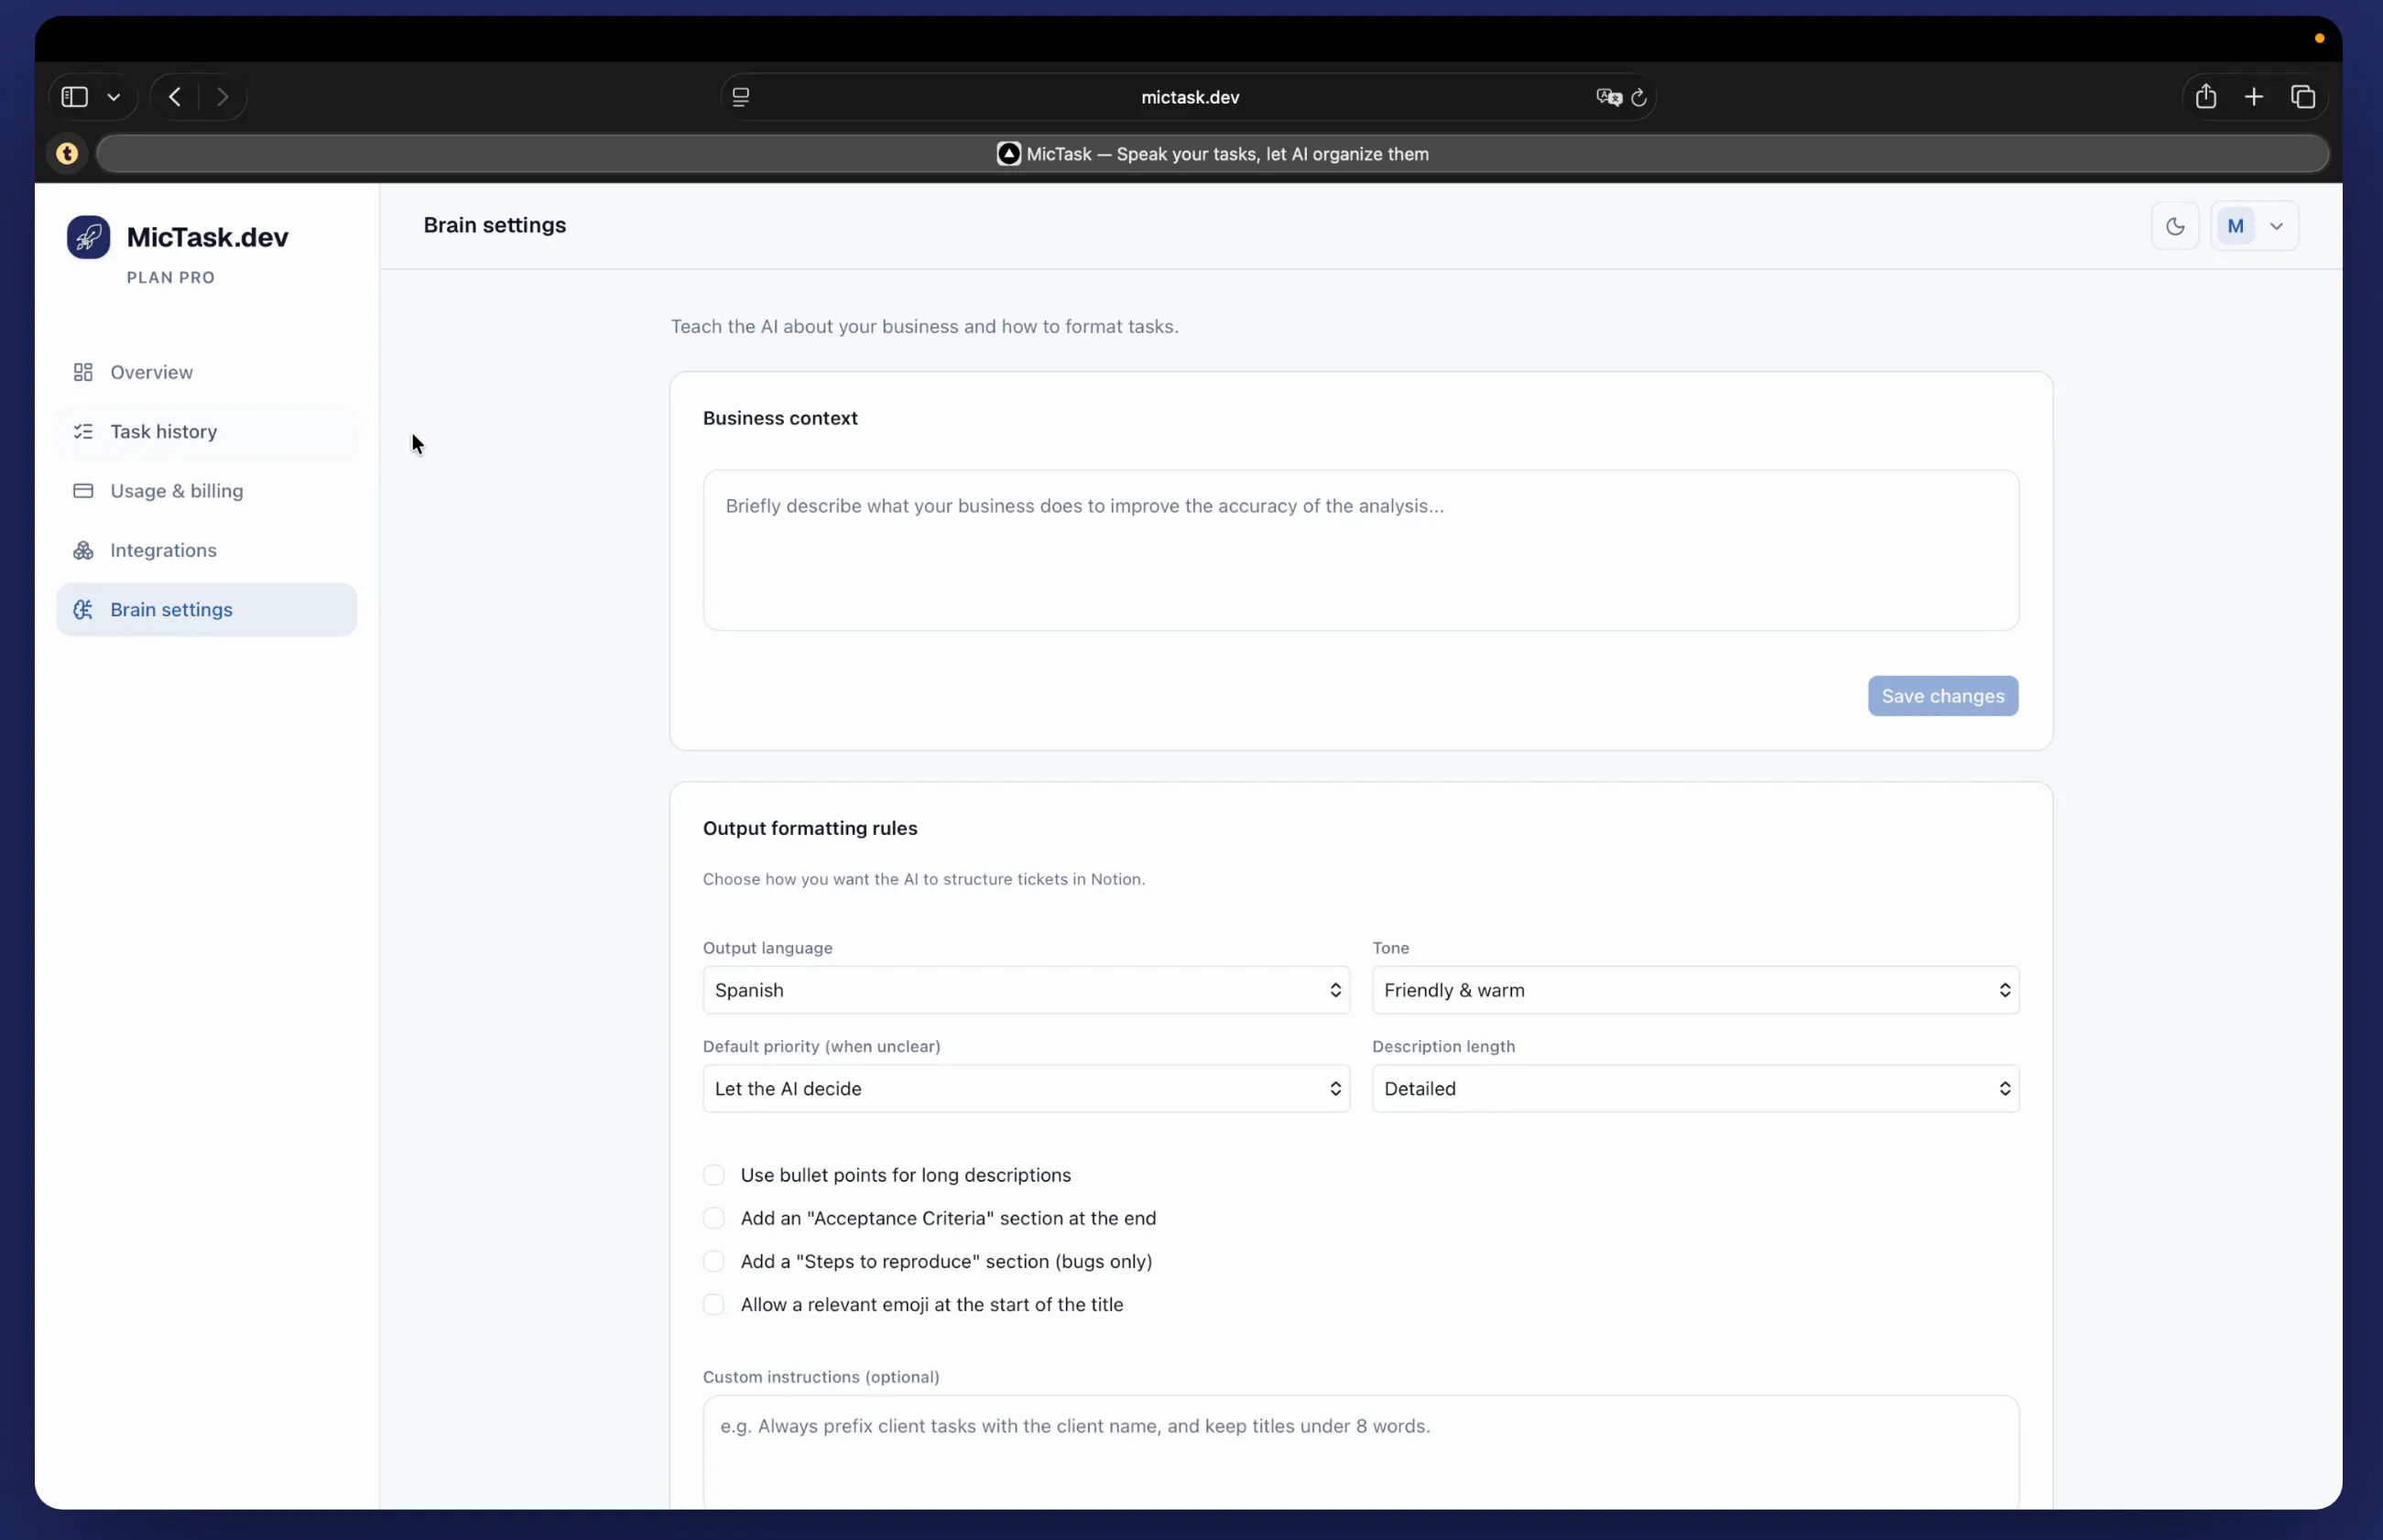The height and width of the screenshot is (1540, 2383).
Task: Open Usage & billing page
Action: pos(206,491)
